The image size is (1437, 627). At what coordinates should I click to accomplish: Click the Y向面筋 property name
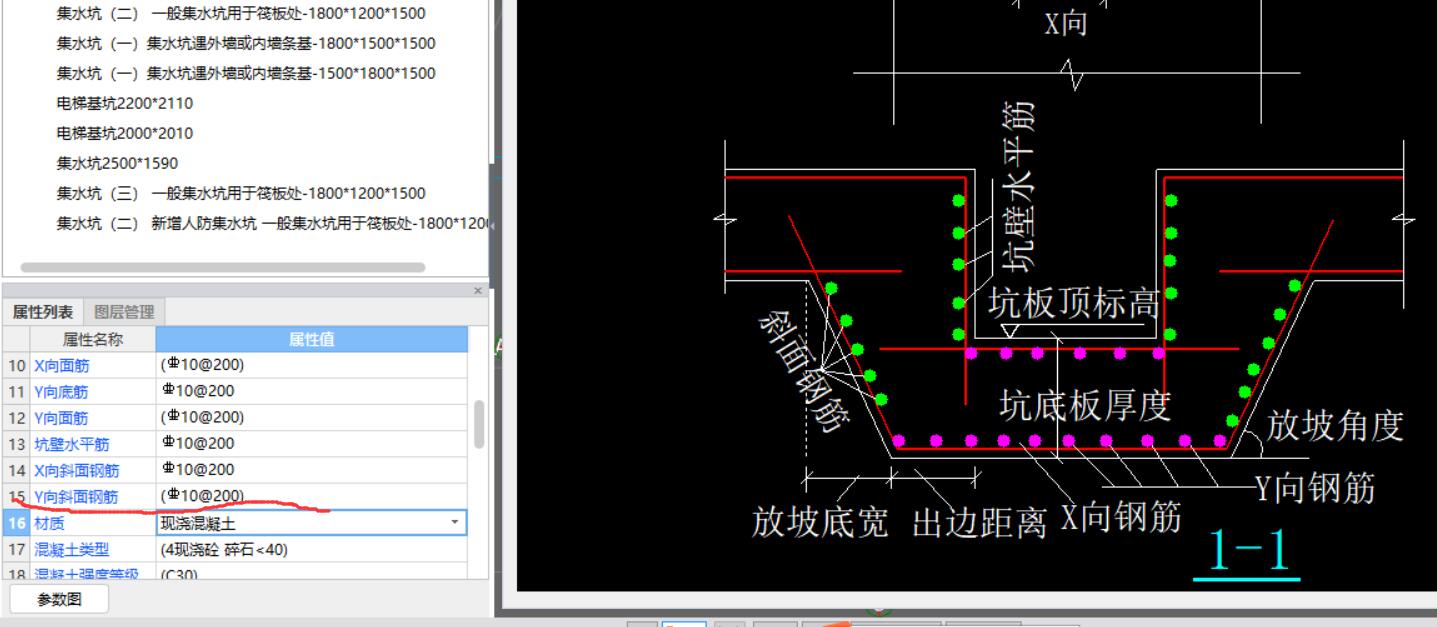point(62,417)
